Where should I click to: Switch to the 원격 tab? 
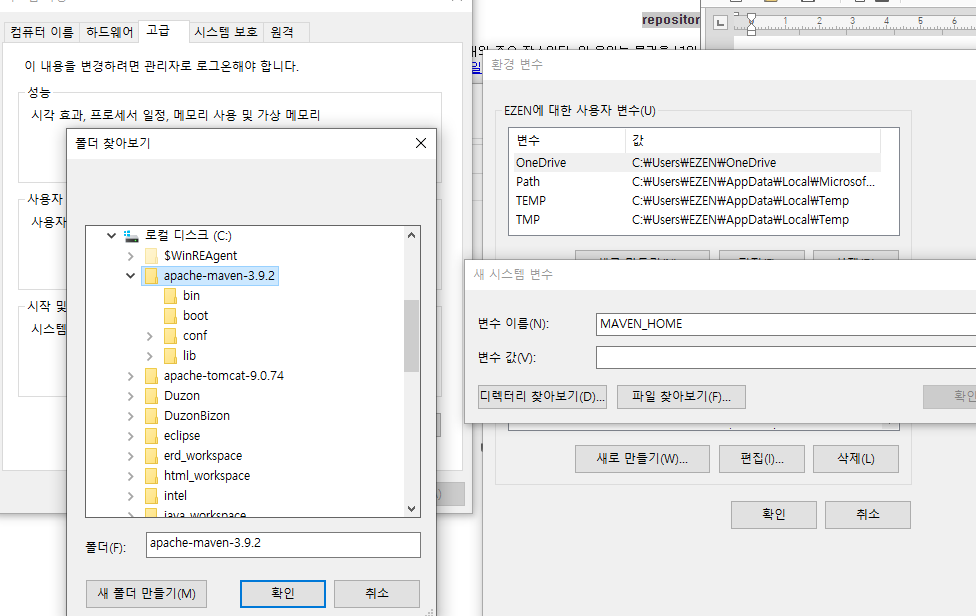pyautogui.click(x=282, y=32)
